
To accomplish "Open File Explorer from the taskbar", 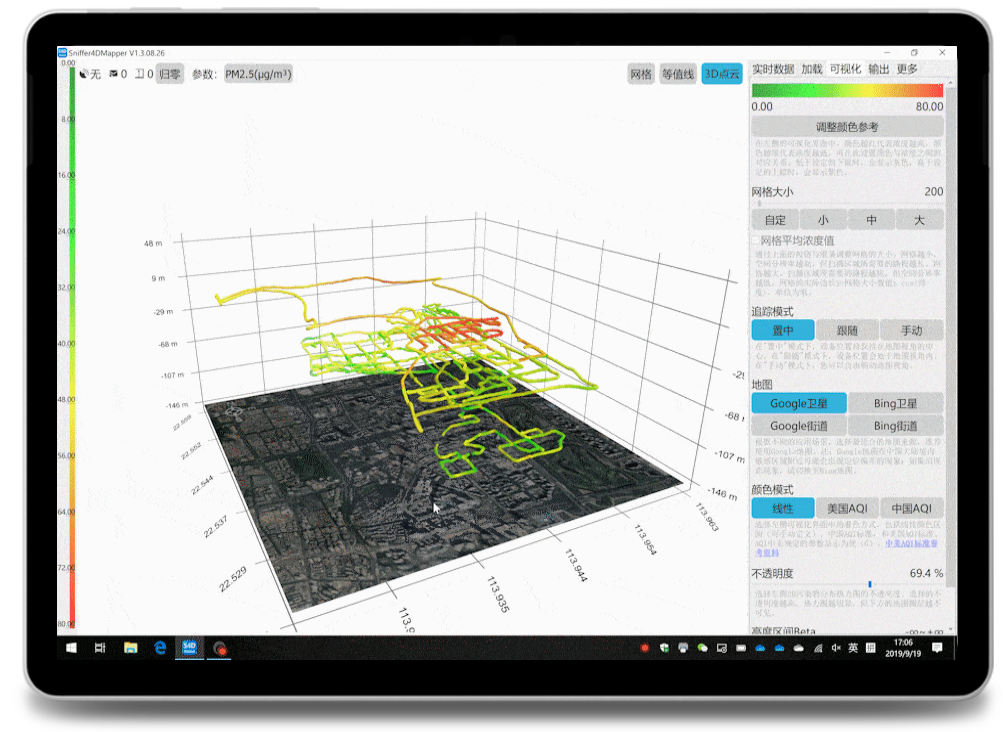I will tap(130, 648).
